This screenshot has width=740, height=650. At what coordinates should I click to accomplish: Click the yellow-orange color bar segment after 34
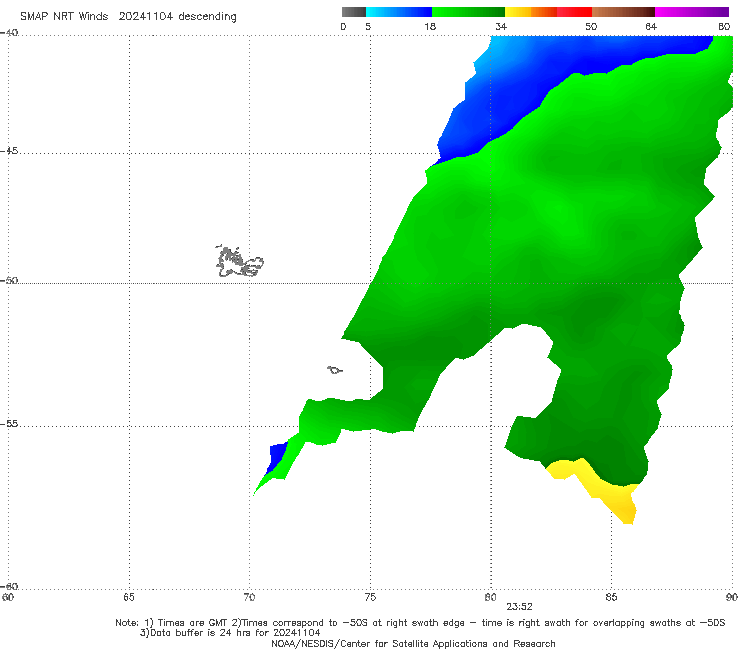(x=530, y=12)
